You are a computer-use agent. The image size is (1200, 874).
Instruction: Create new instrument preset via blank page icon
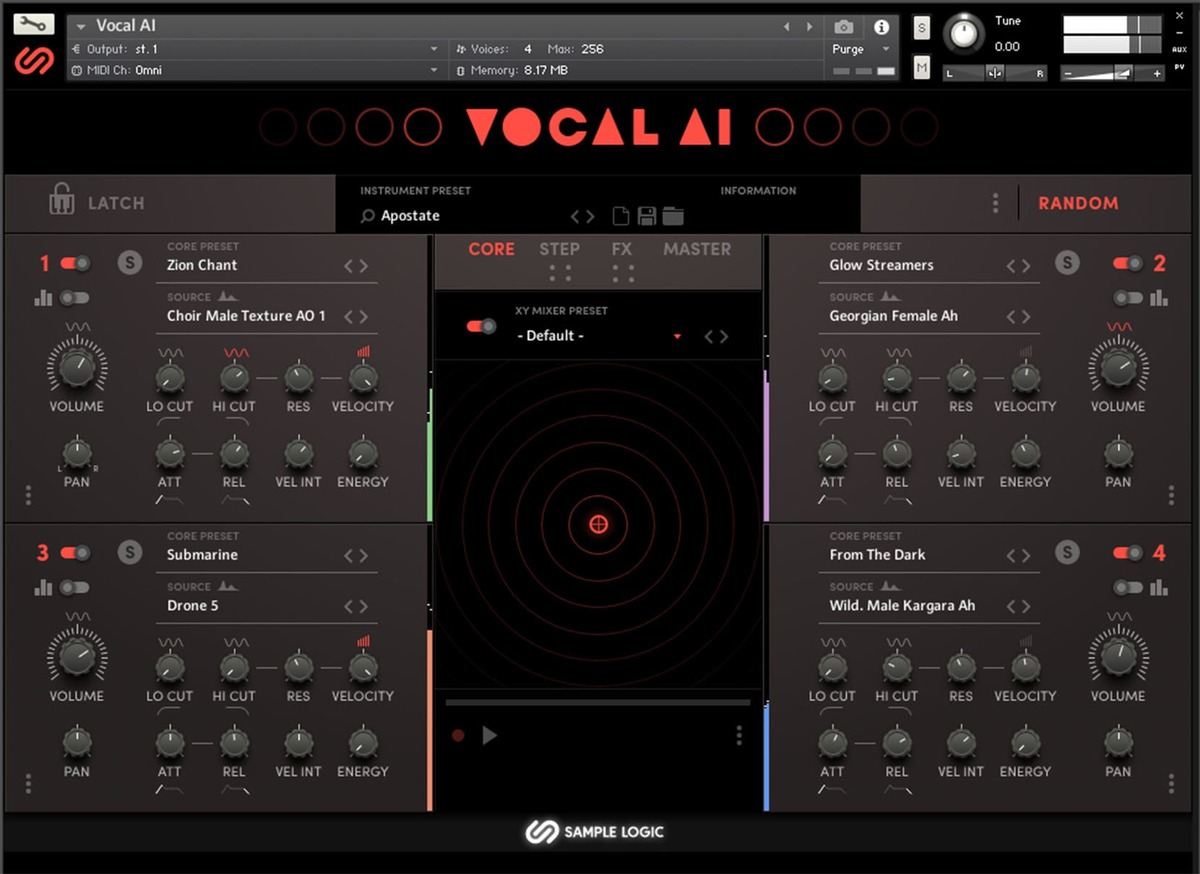tap(620, 215)
